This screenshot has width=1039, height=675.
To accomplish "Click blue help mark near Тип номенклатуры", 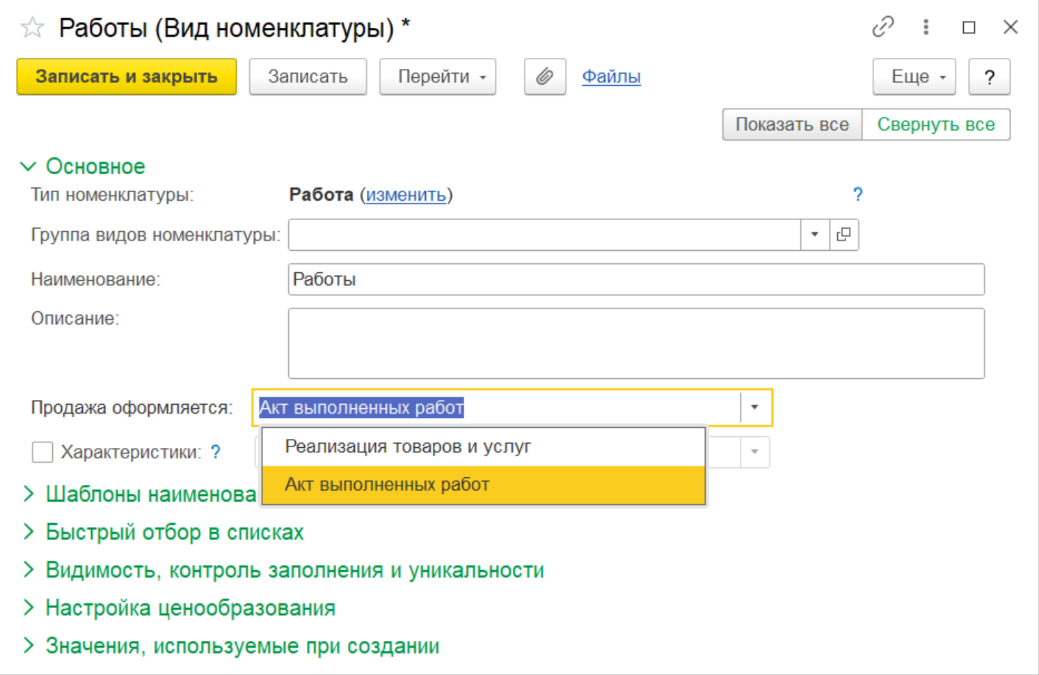I will point(857,195).
